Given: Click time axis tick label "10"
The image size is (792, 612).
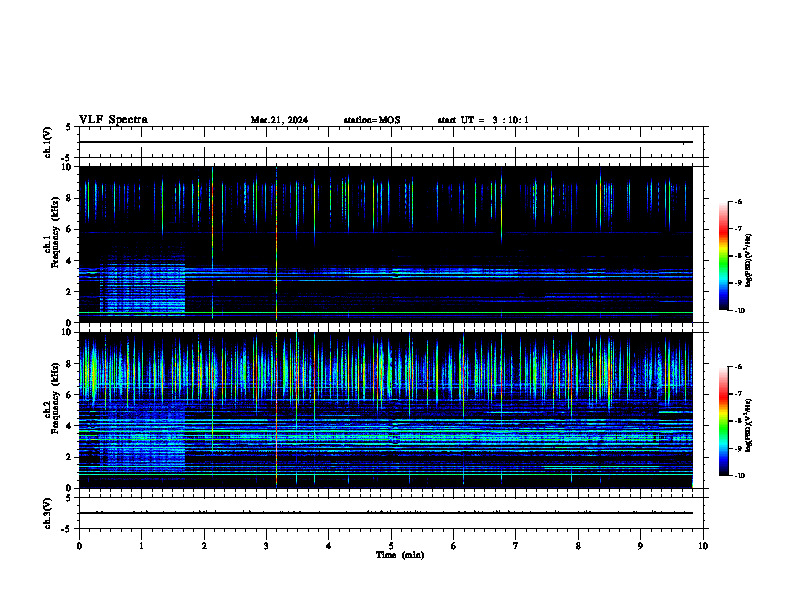Looking at the screenshot, I should [x=703, y=546].
